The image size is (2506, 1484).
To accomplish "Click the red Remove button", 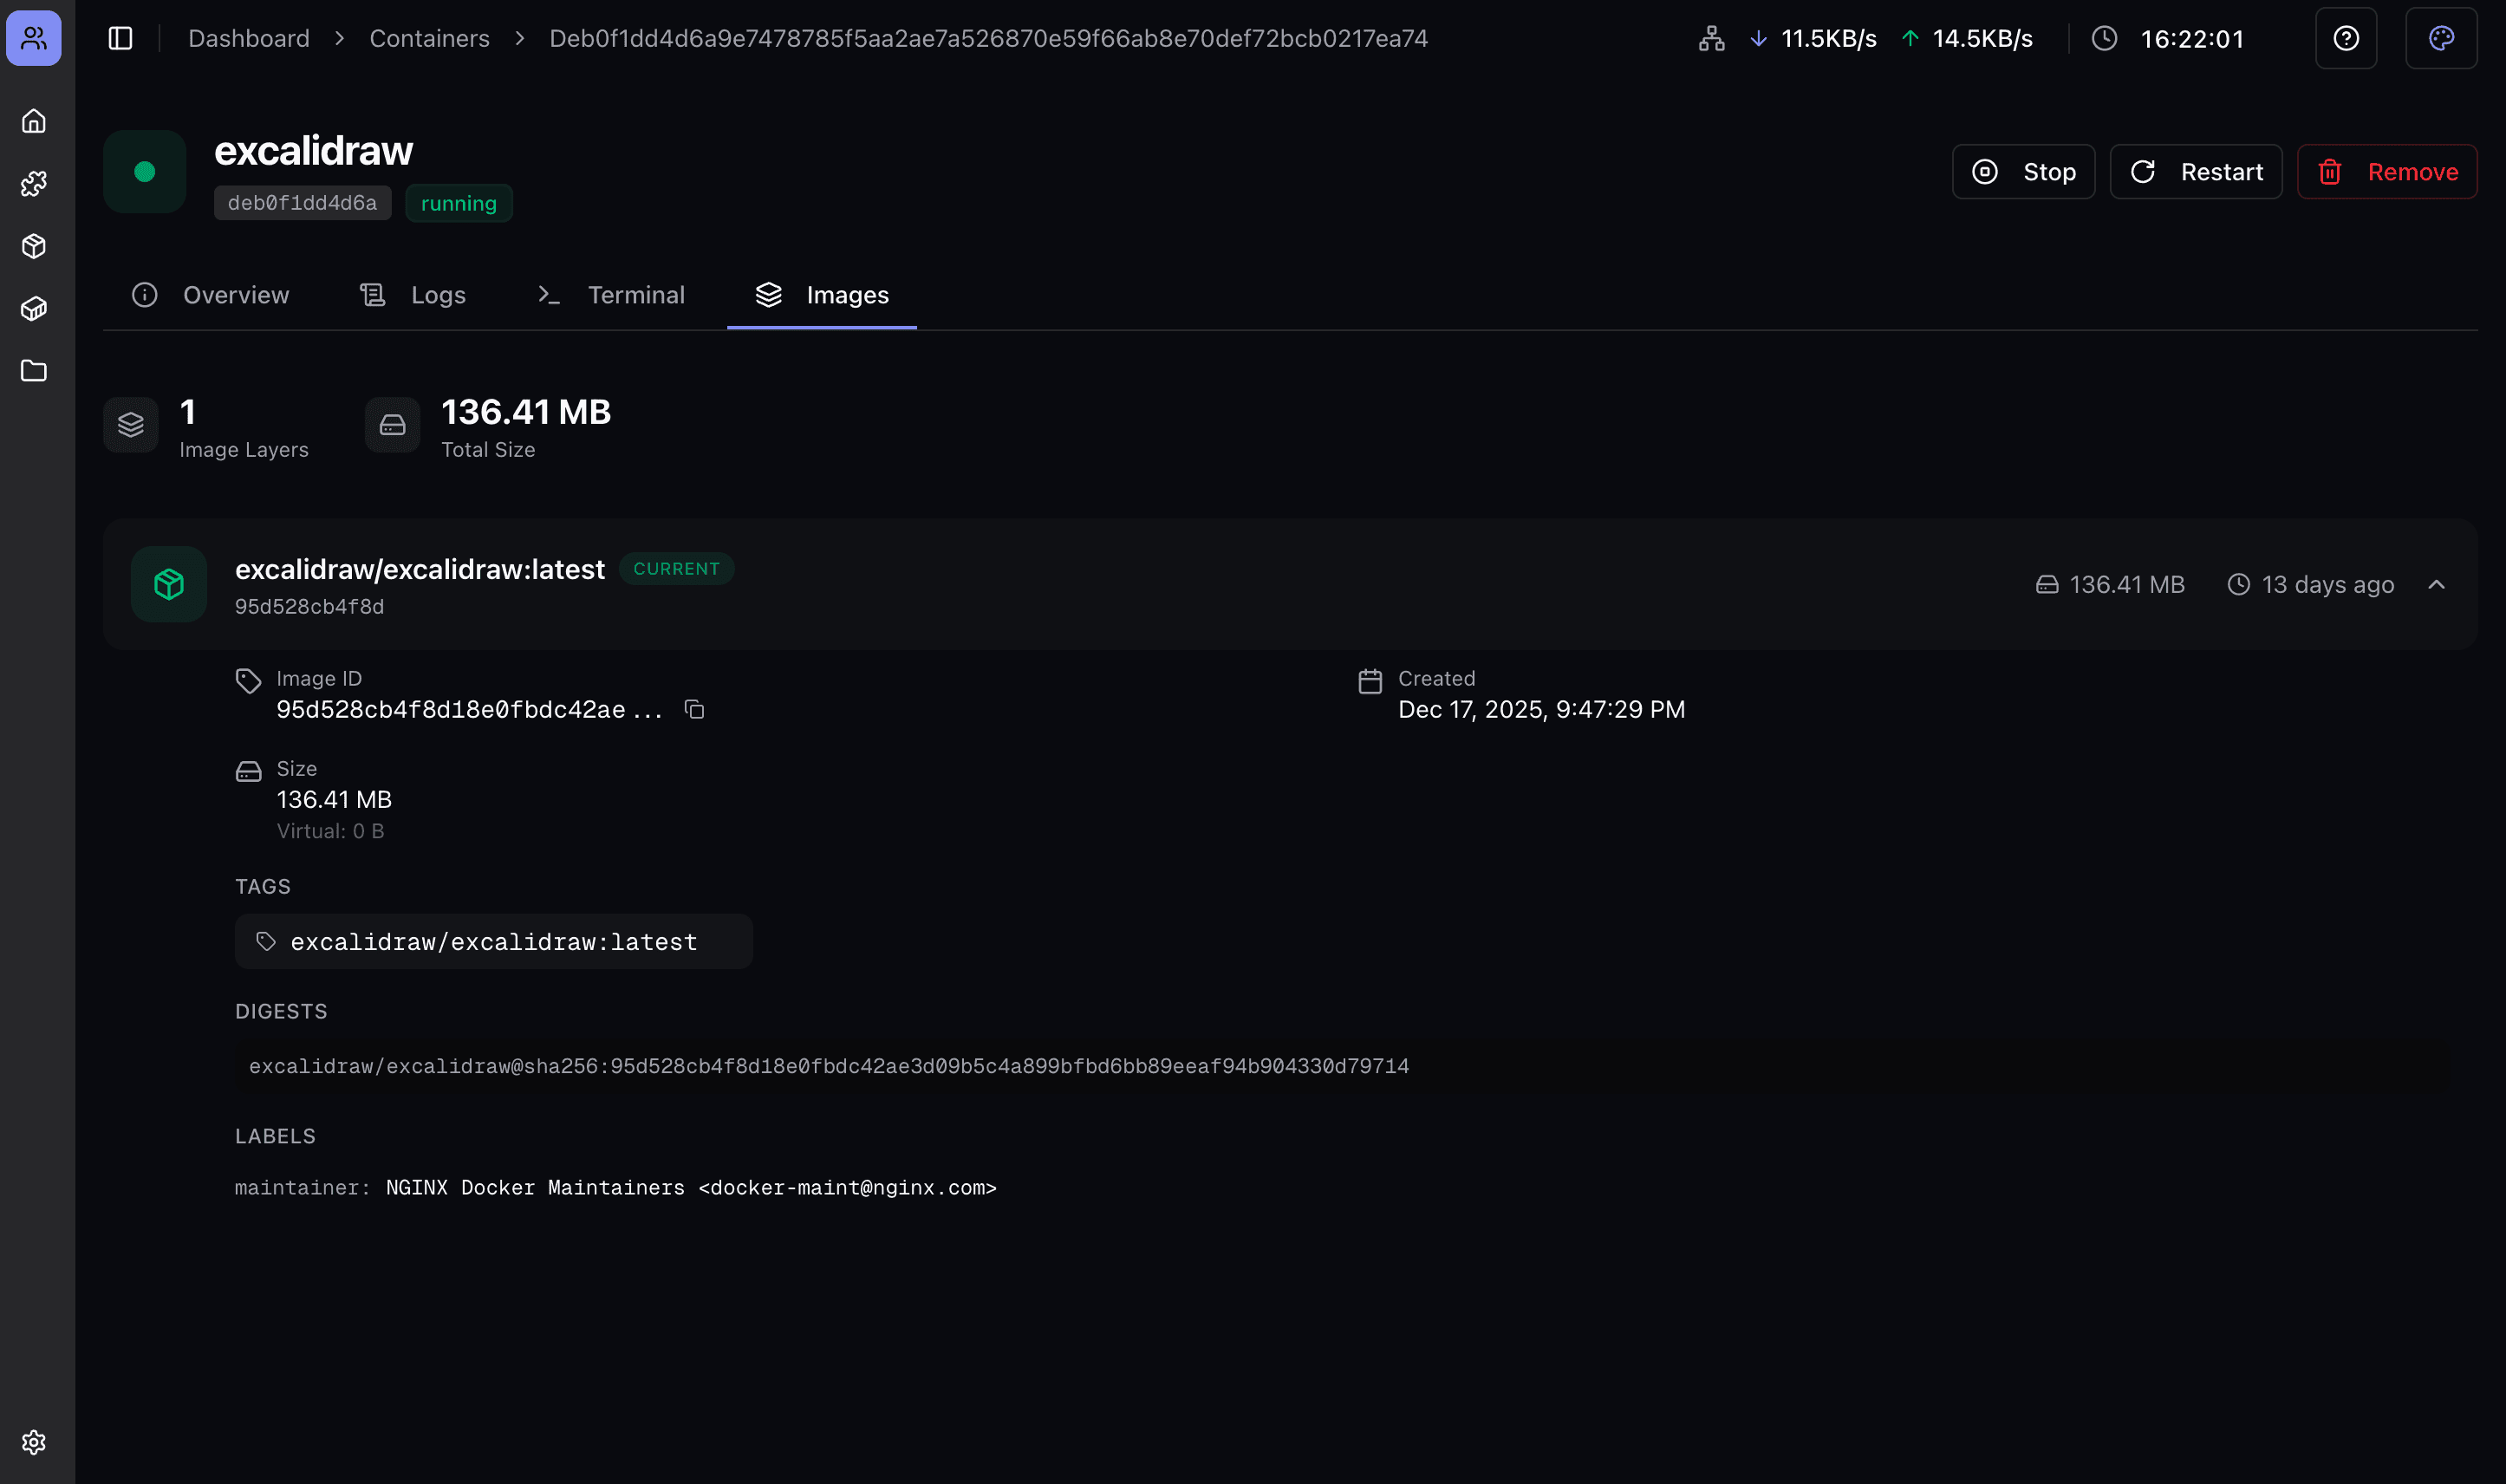I will point(2386,172).
